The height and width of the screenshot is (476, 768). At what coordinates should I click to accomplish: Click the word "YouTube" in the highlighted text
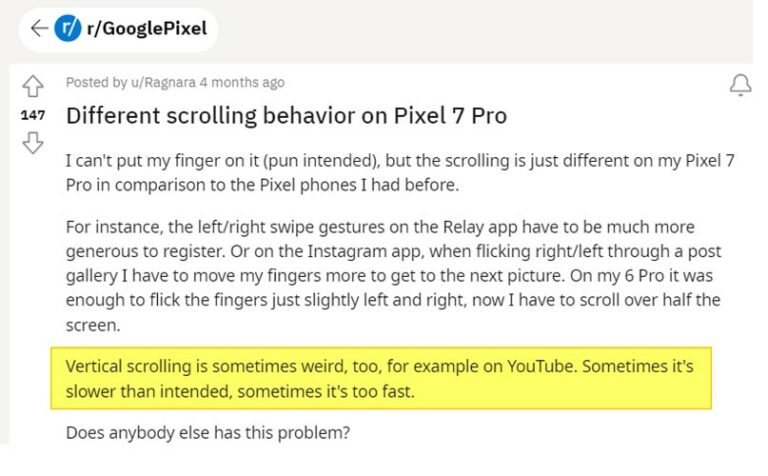(x=540, y=366)
